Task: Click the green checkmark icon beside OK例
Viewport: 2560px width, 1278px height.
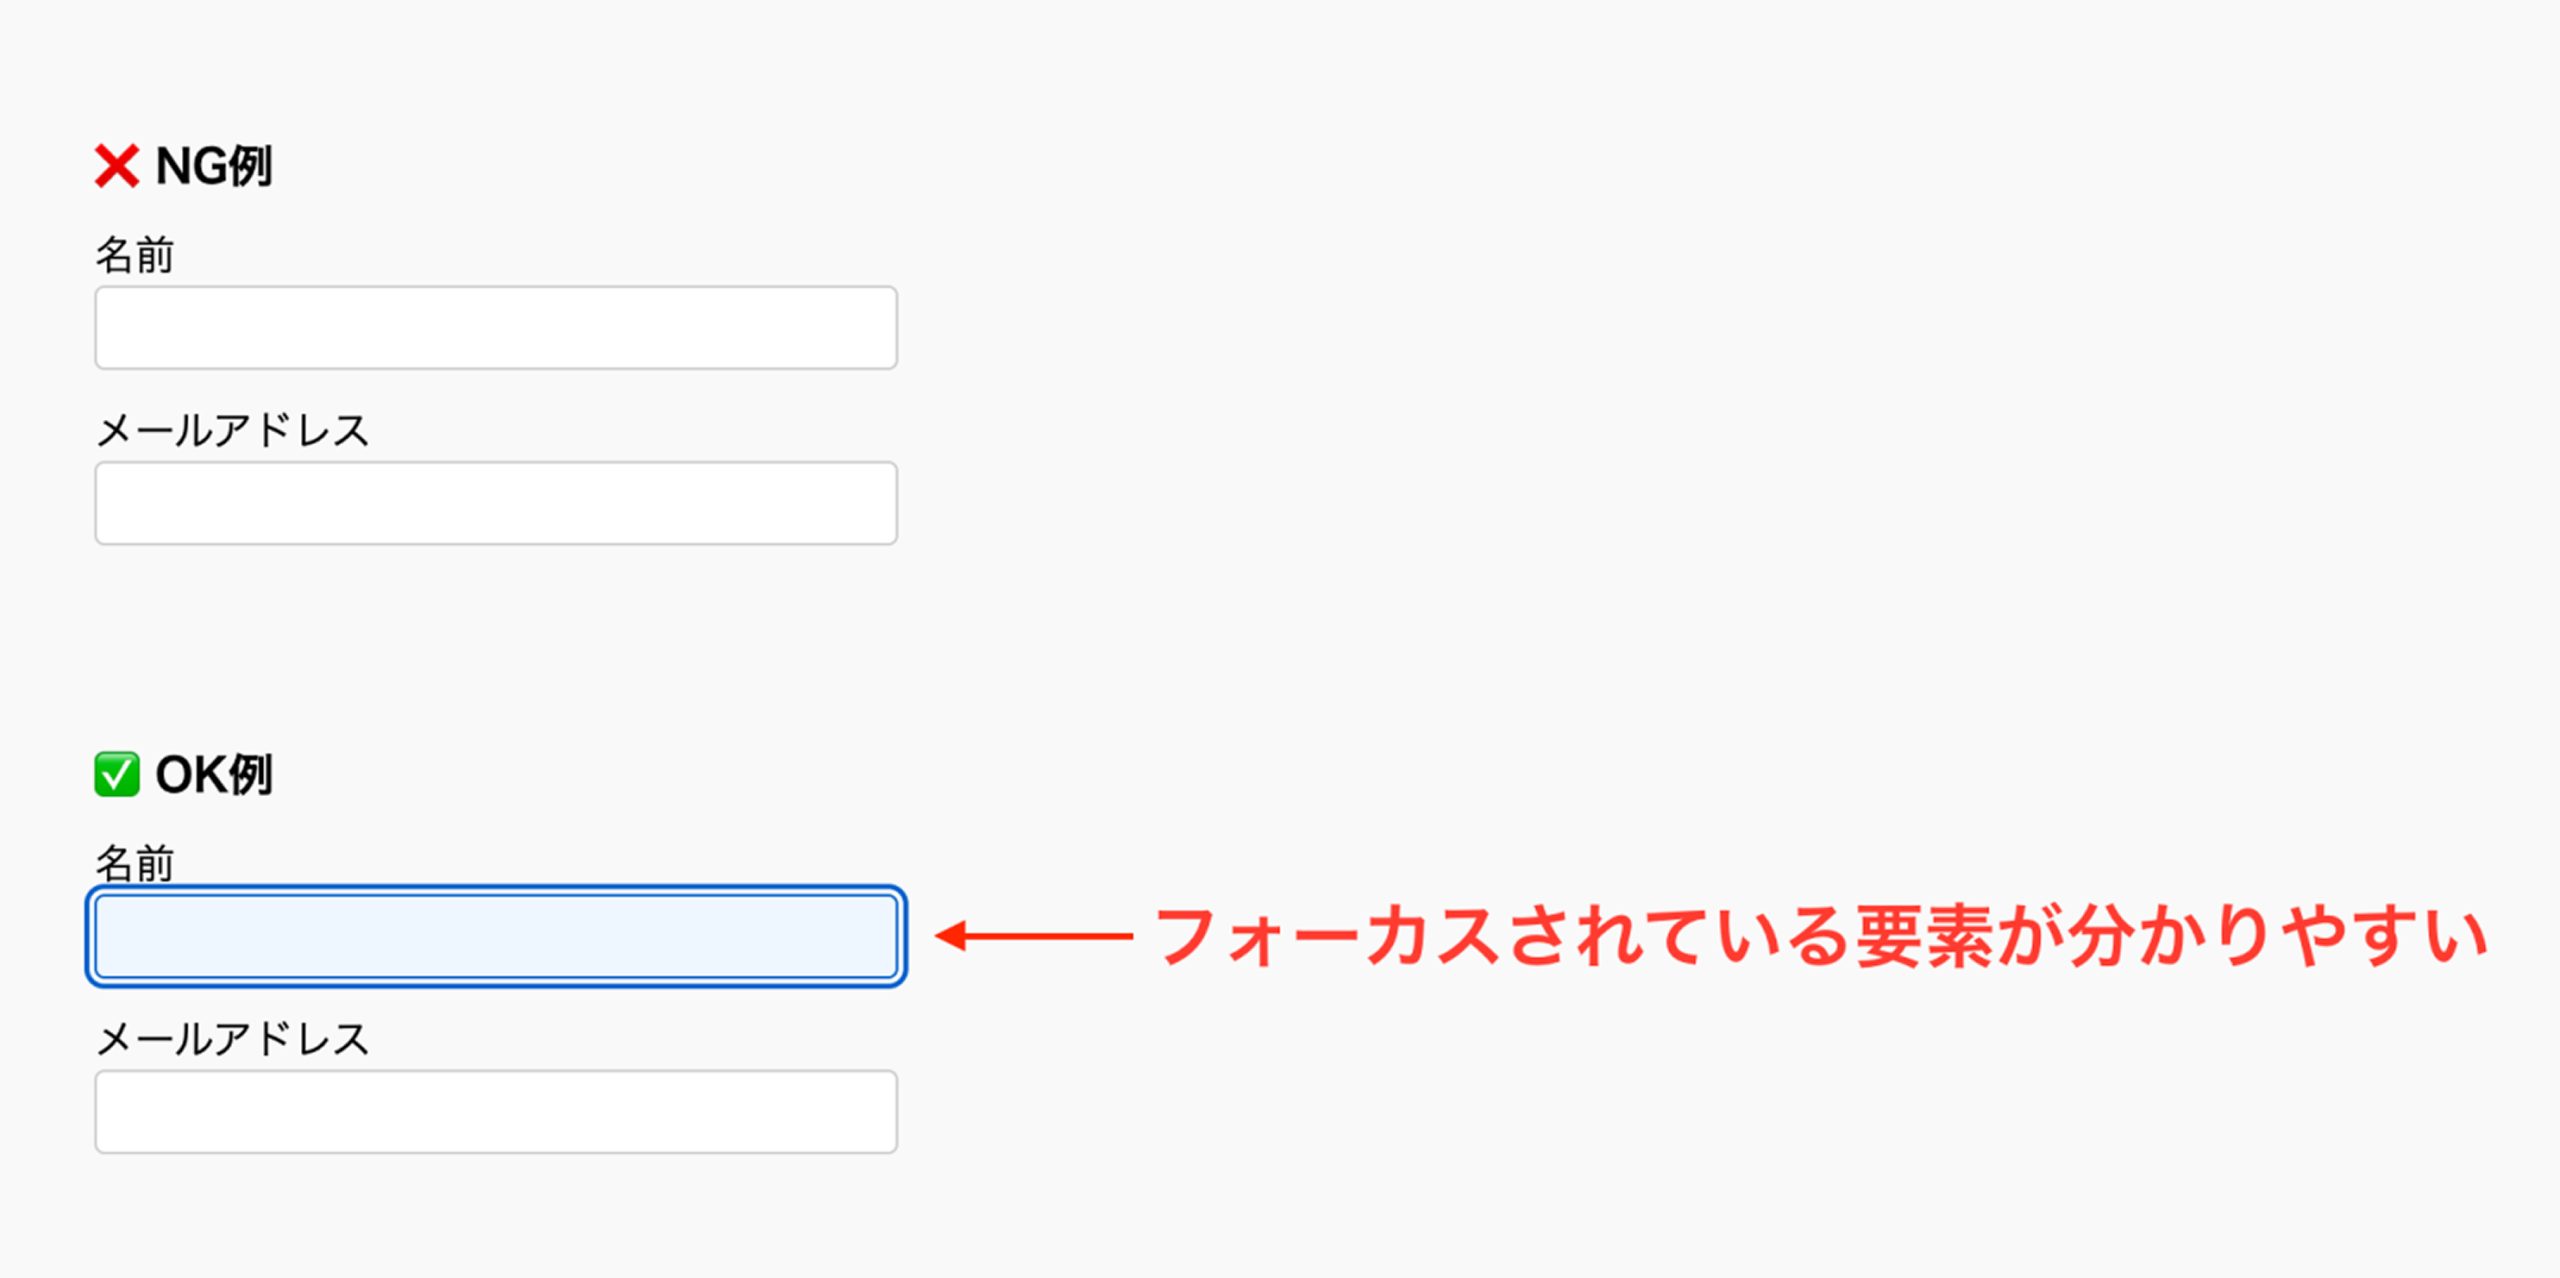Action: tap(116, 774)
